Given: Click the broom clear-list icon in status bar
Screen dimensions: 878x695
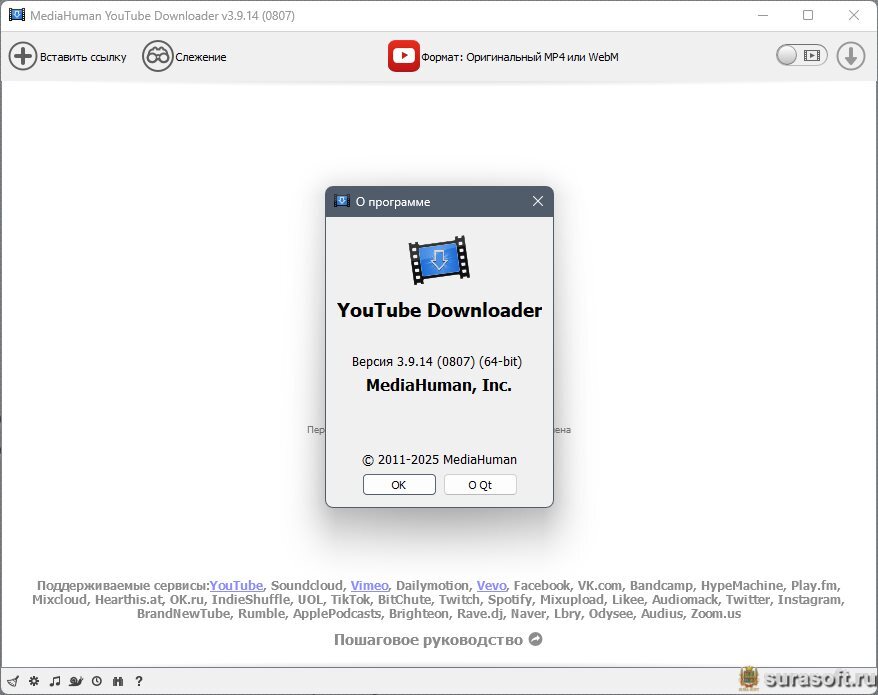Looking at the screenshot, I should [13, 681].
